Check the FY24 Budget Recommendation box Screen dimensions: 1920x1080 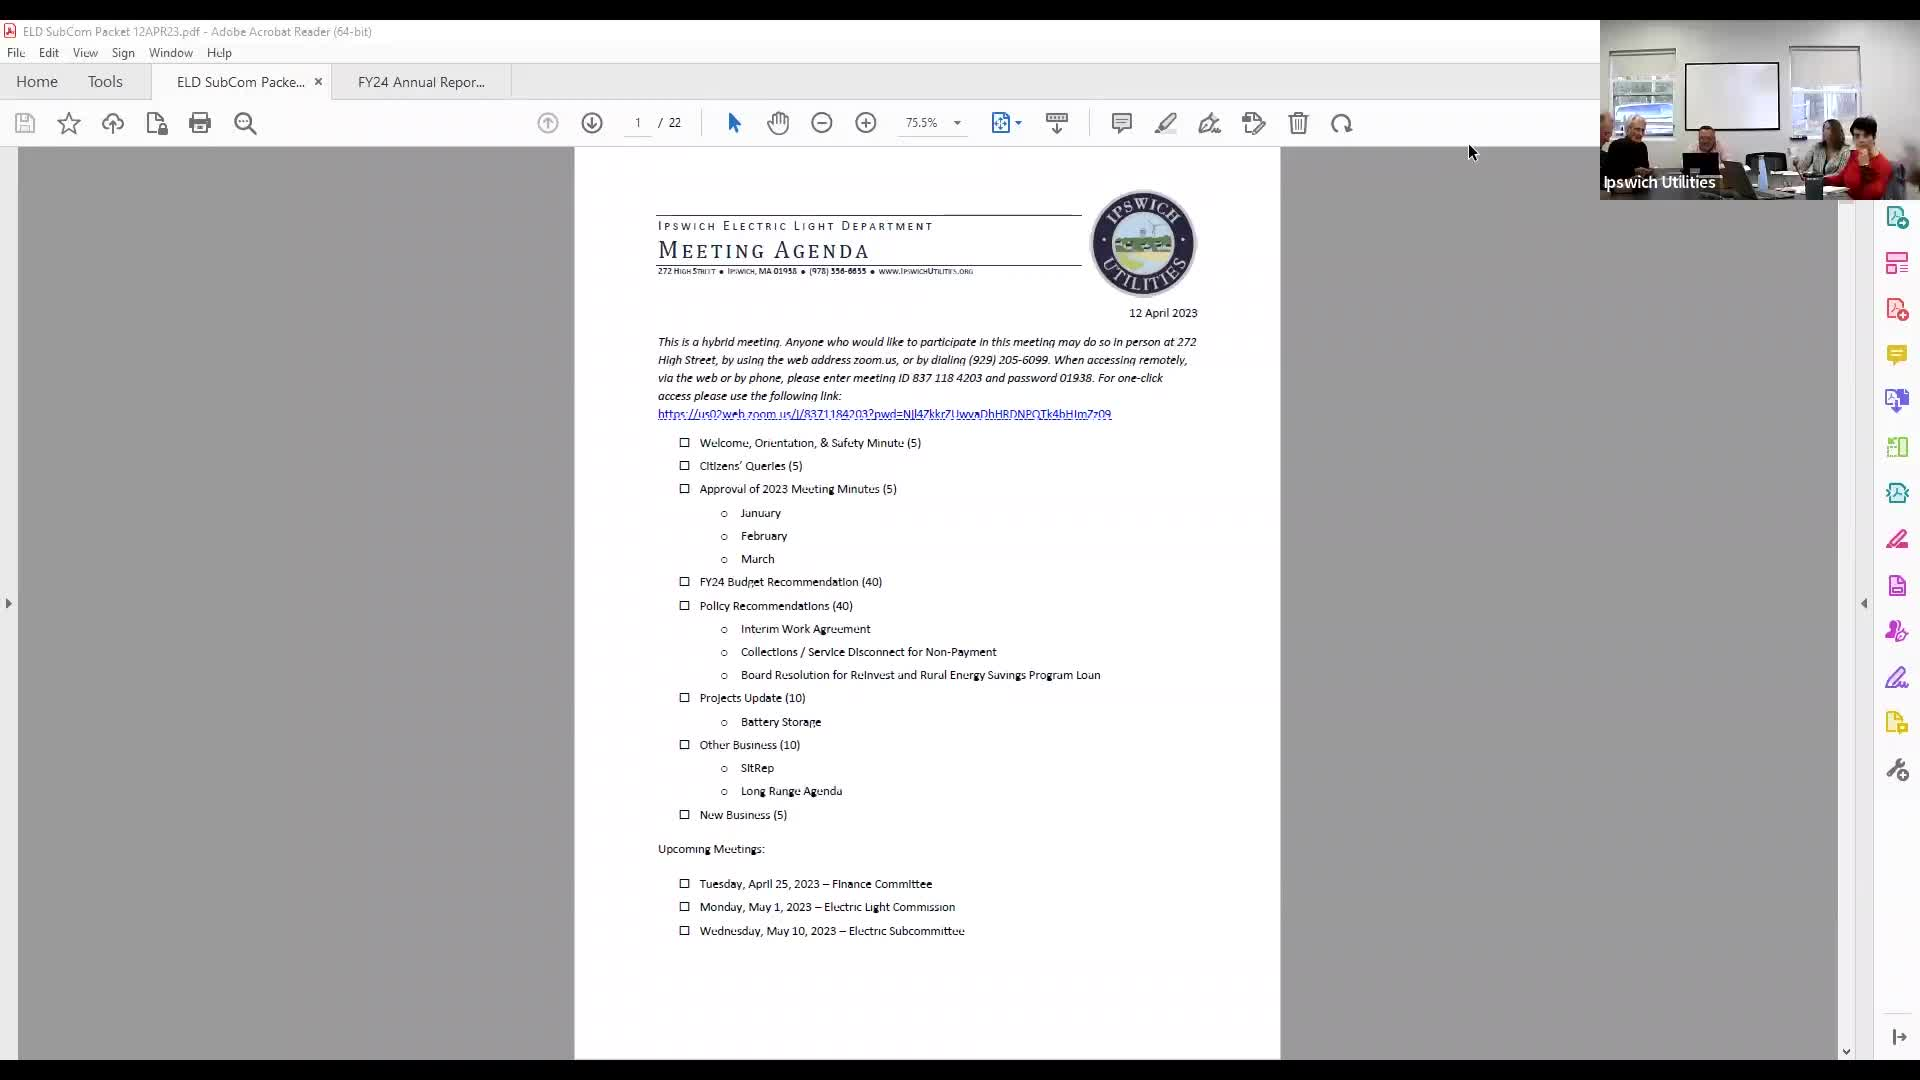(685, 582)
